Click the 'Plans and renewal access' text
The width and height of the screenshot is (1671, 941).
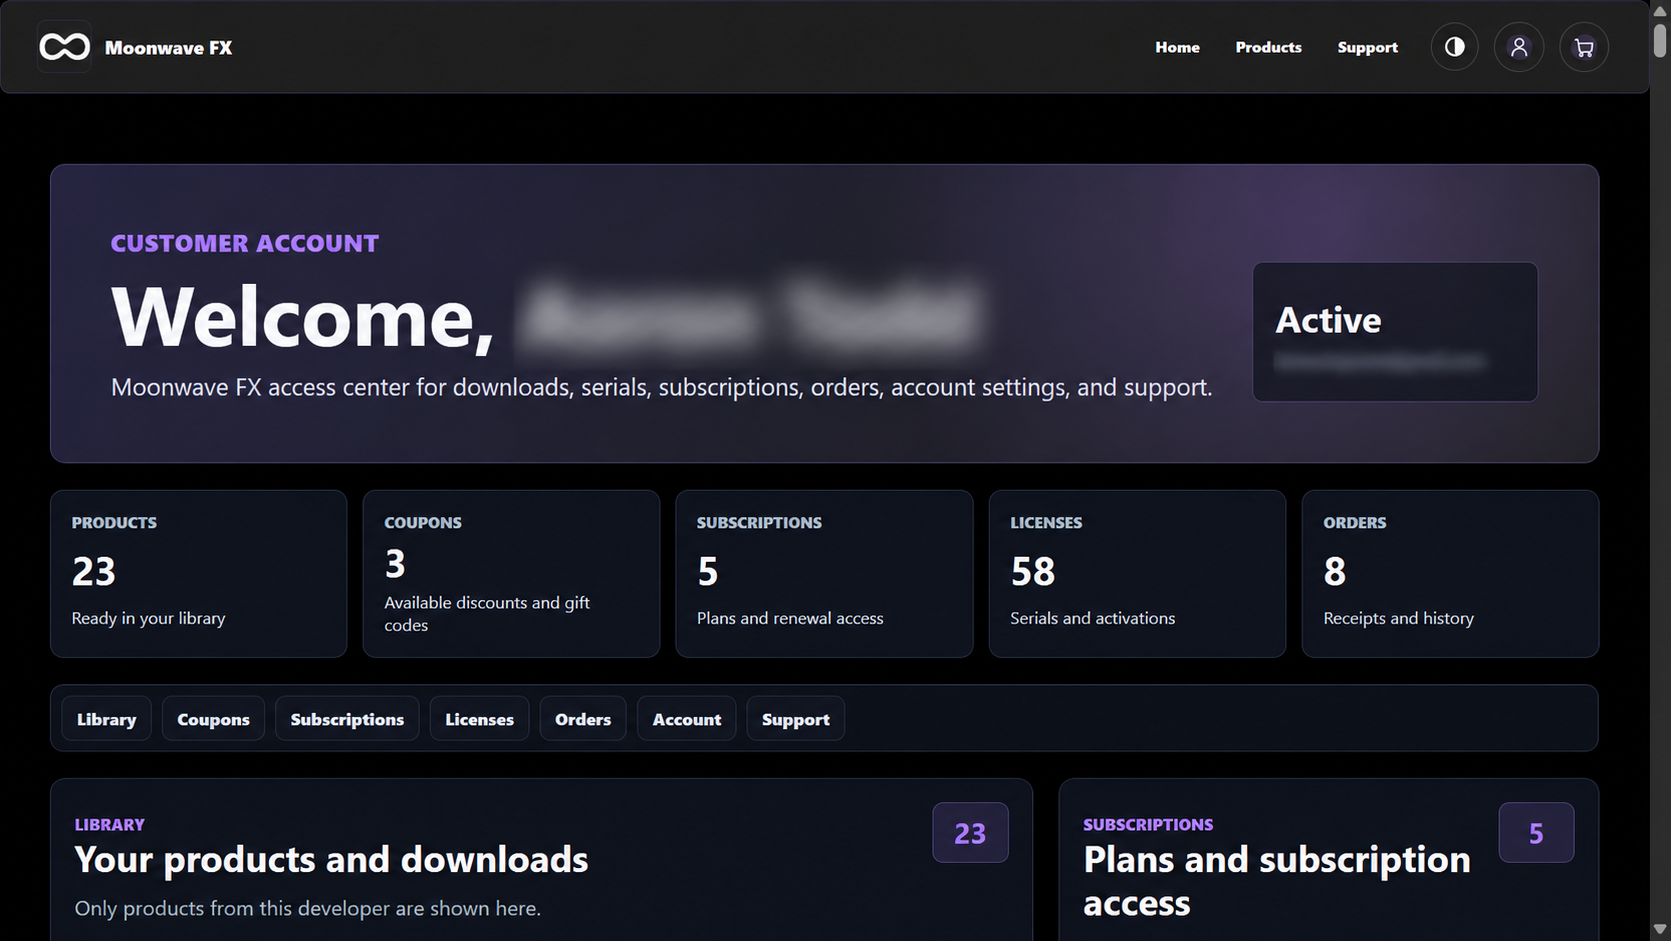click(x=790, y=618)
